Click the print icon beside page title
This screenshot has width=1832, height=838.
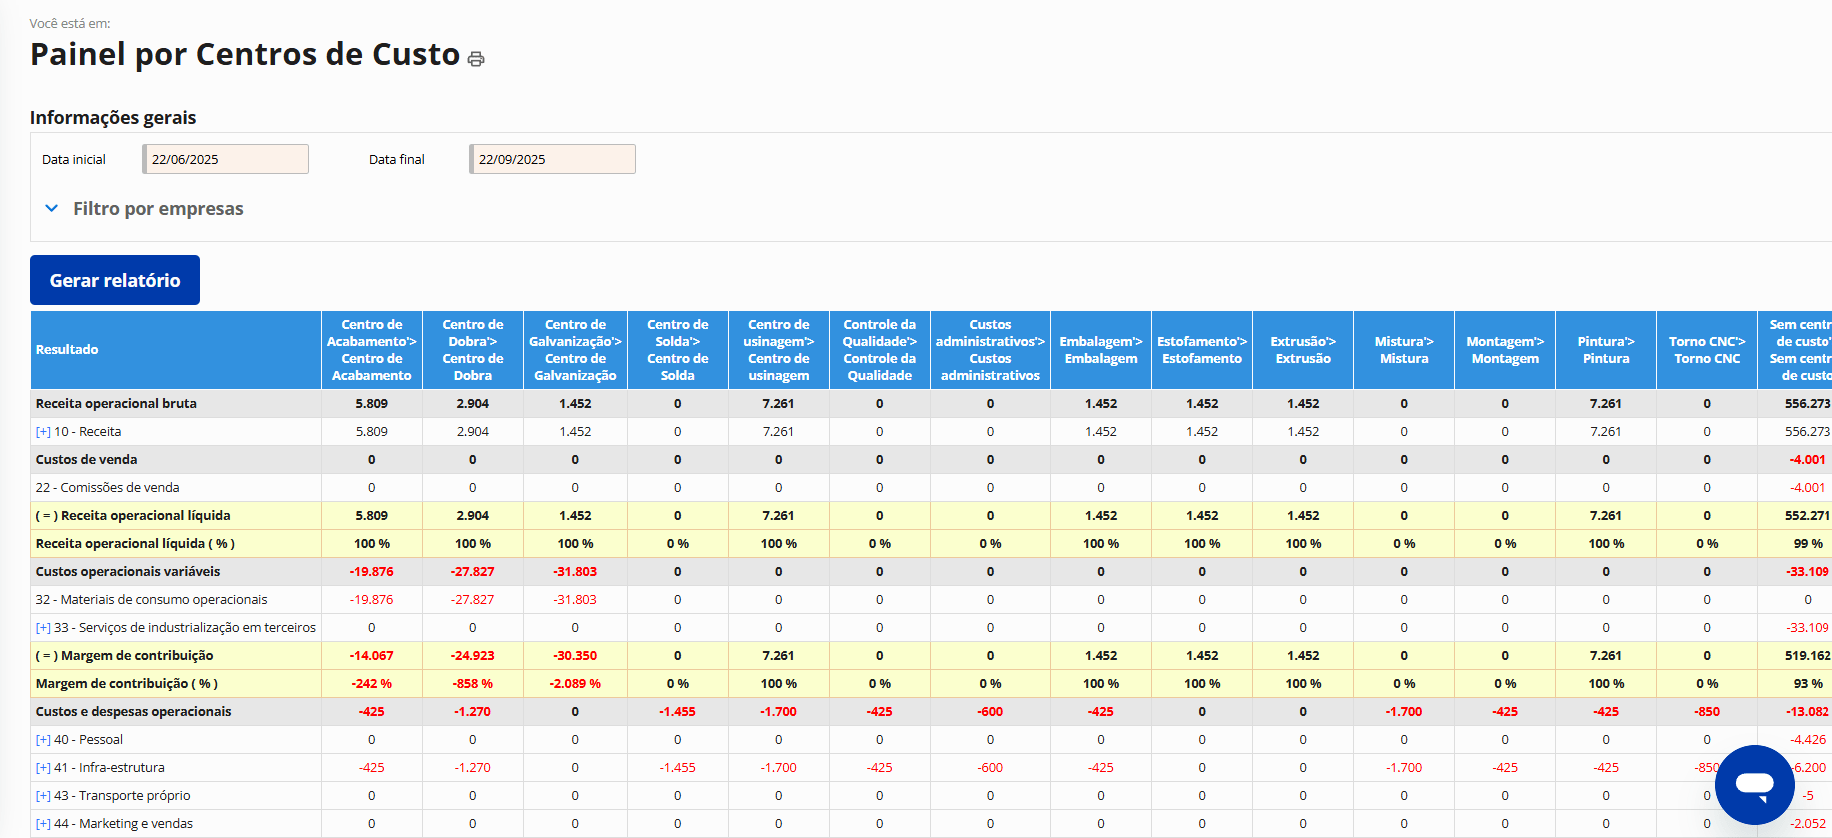476,59
